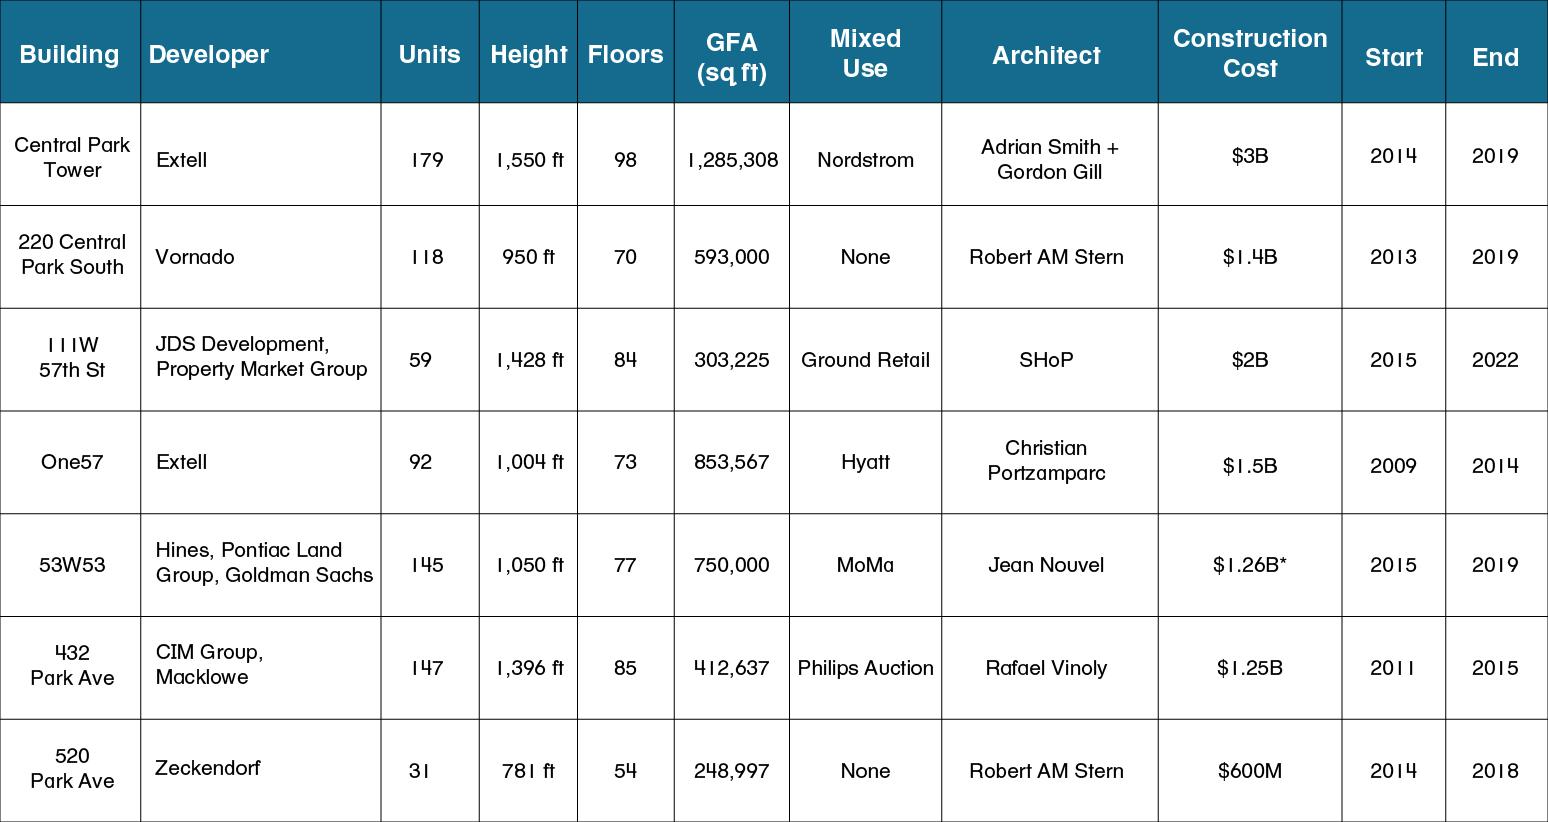
Task: Click the Building column header
Action: click(69, 54)
